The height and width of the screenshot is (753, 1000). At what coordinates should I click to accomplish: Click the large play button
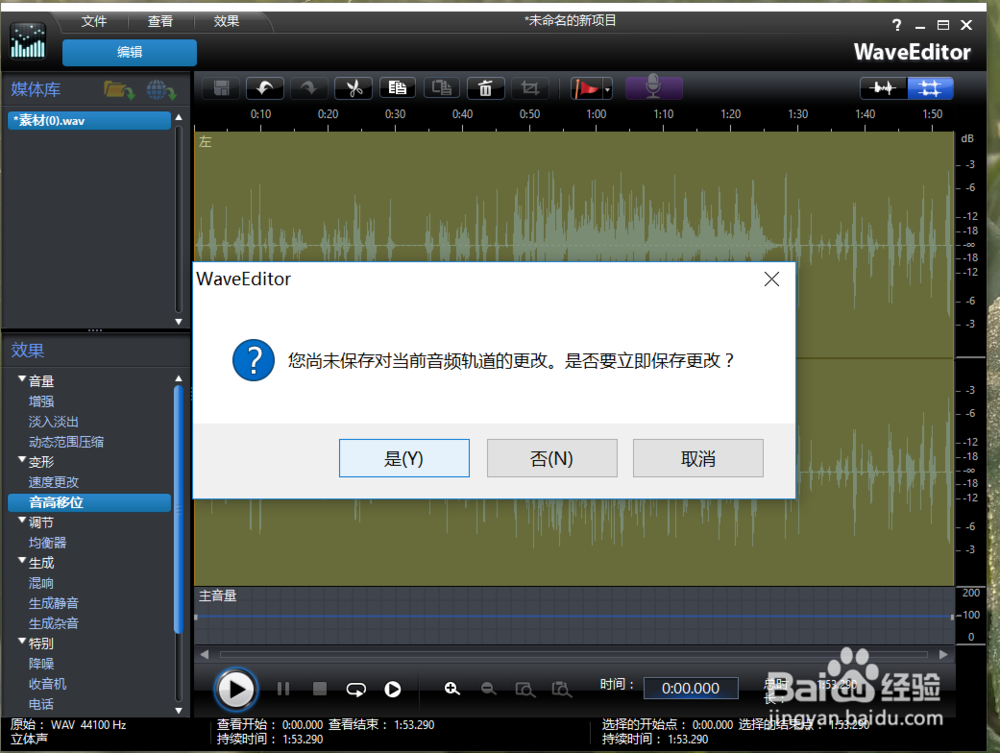point(236,689)
